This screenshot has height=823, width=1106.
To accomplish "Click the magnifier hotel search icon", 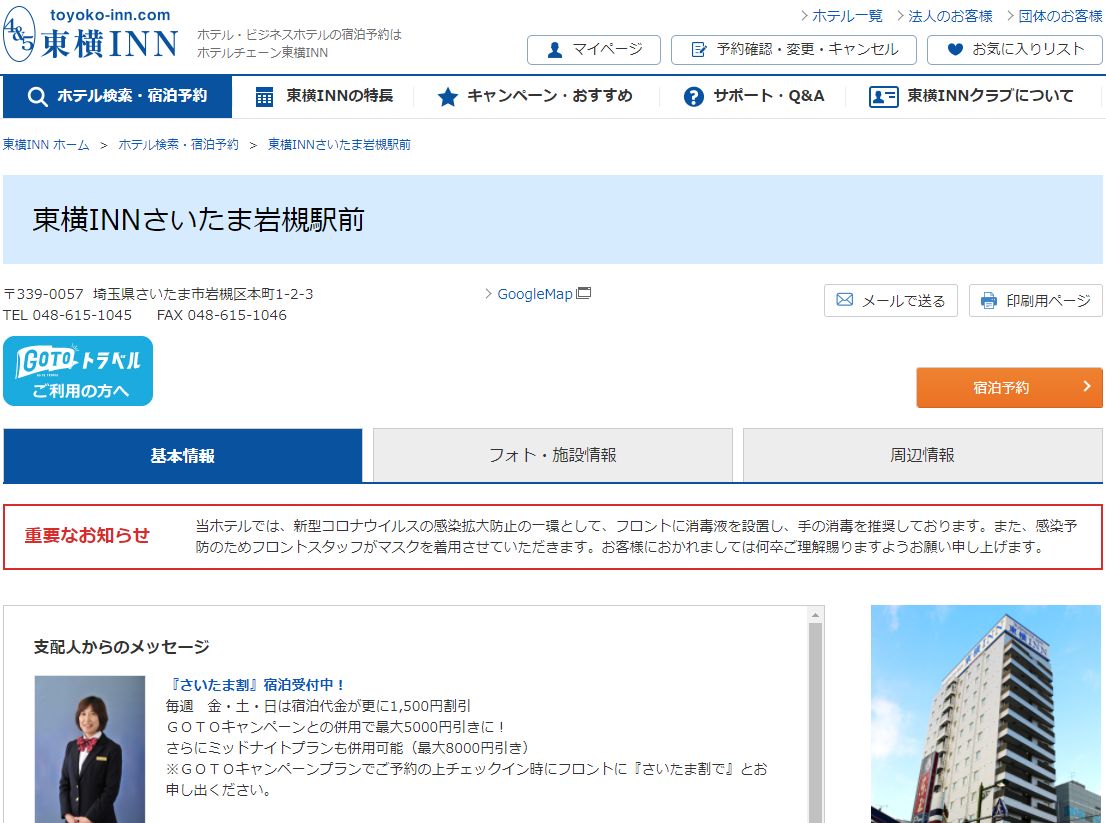I will (x=37, y=97).
